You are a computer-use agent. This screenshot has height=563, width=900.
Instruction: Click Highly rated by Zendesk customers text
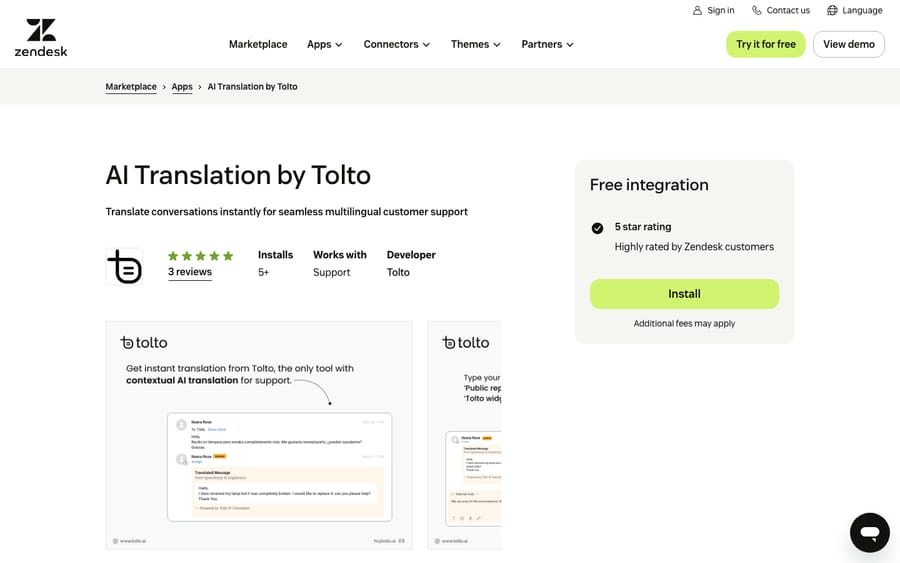[x=694, y=247]
